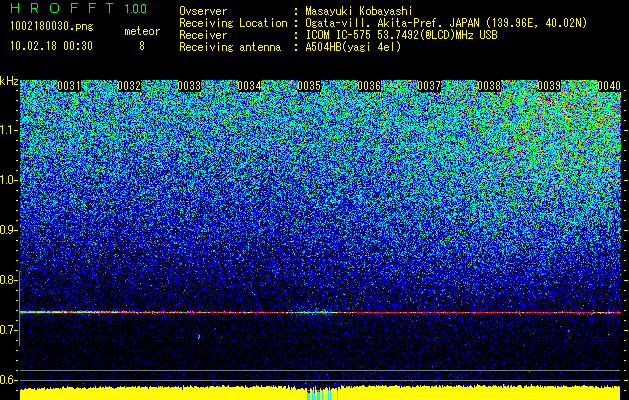
Task: Select observer name Masayuki Kobayashi
Action: coord(358,11)
